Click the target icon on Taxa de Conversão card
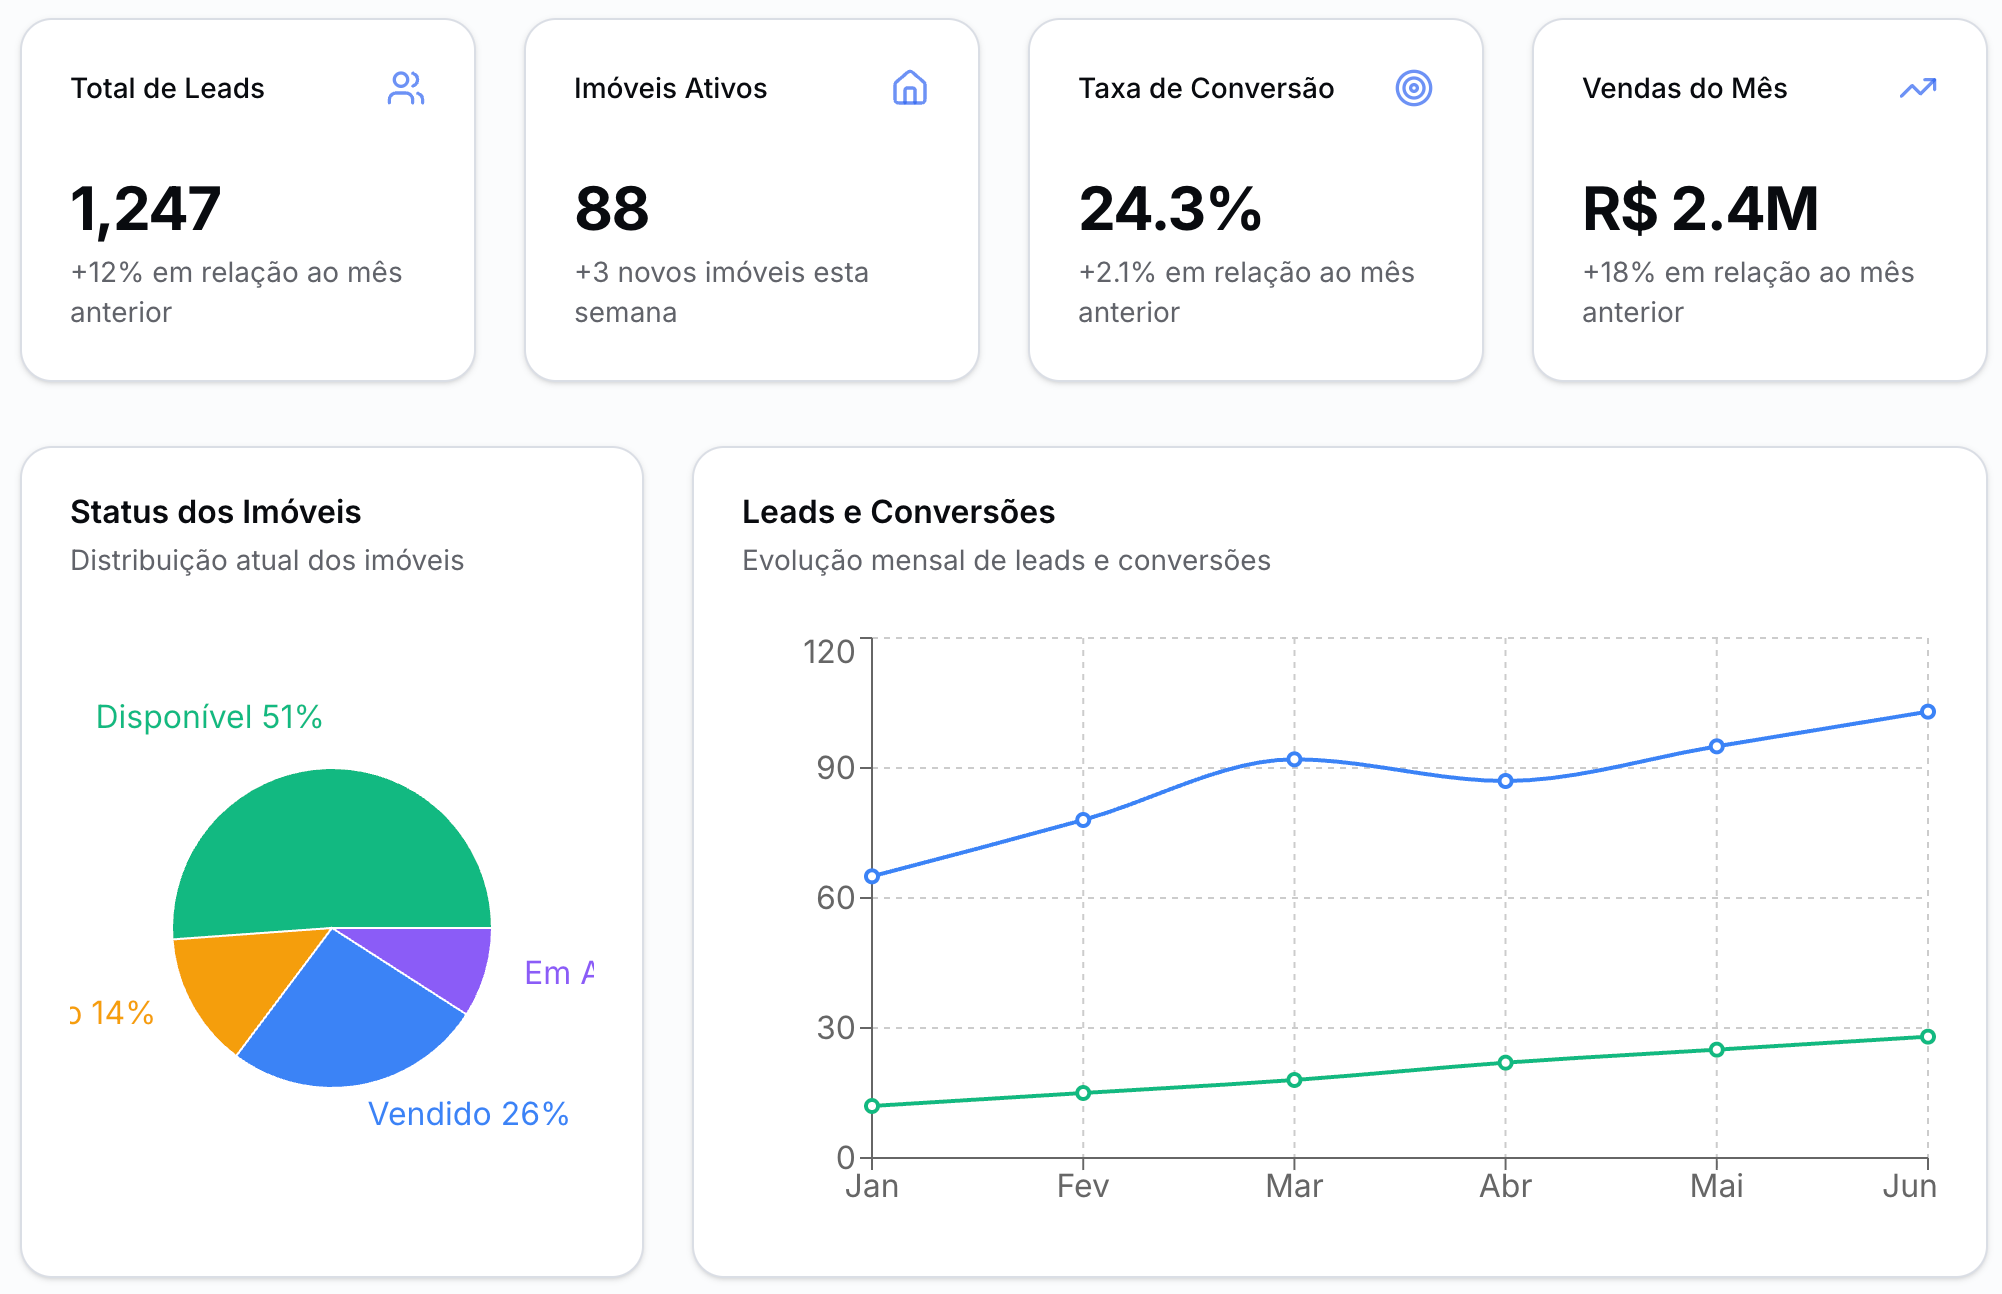The width and height of the screenshot is (2002, 1294). 1415,88
